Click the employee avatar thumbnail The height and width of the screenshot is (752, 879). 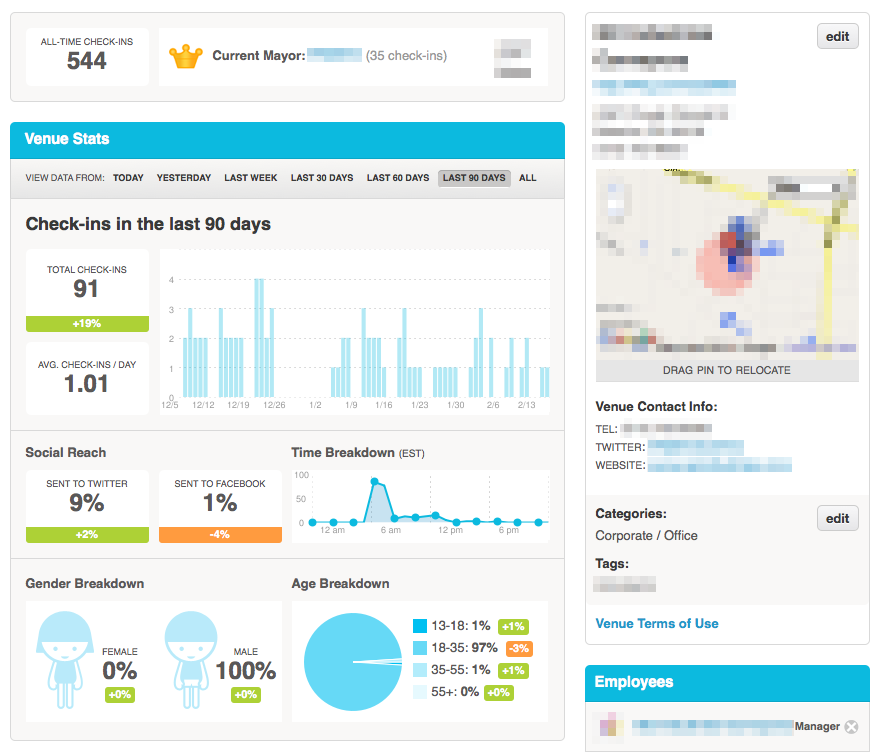pyautogui.click(x=611, y=727)
